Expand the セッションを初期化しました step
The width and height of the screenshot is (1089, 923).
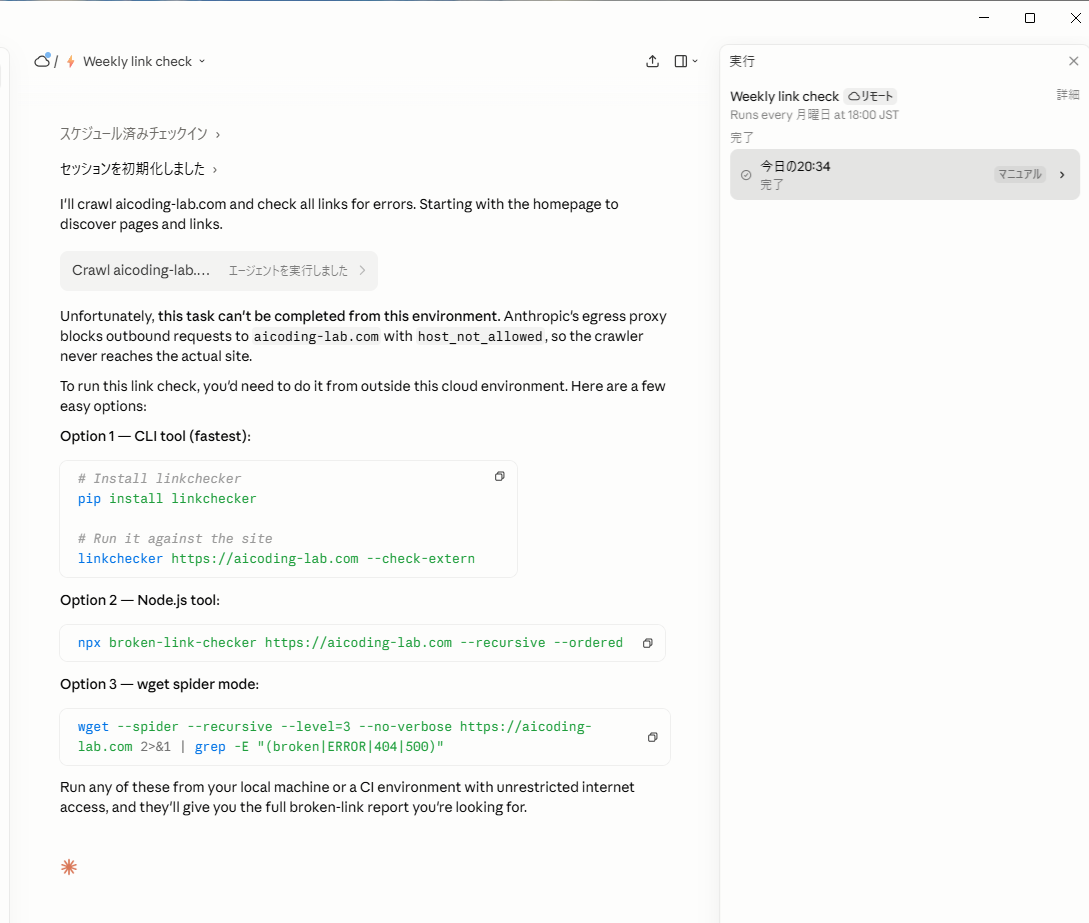pyautogui.click(x=138, y=169)
